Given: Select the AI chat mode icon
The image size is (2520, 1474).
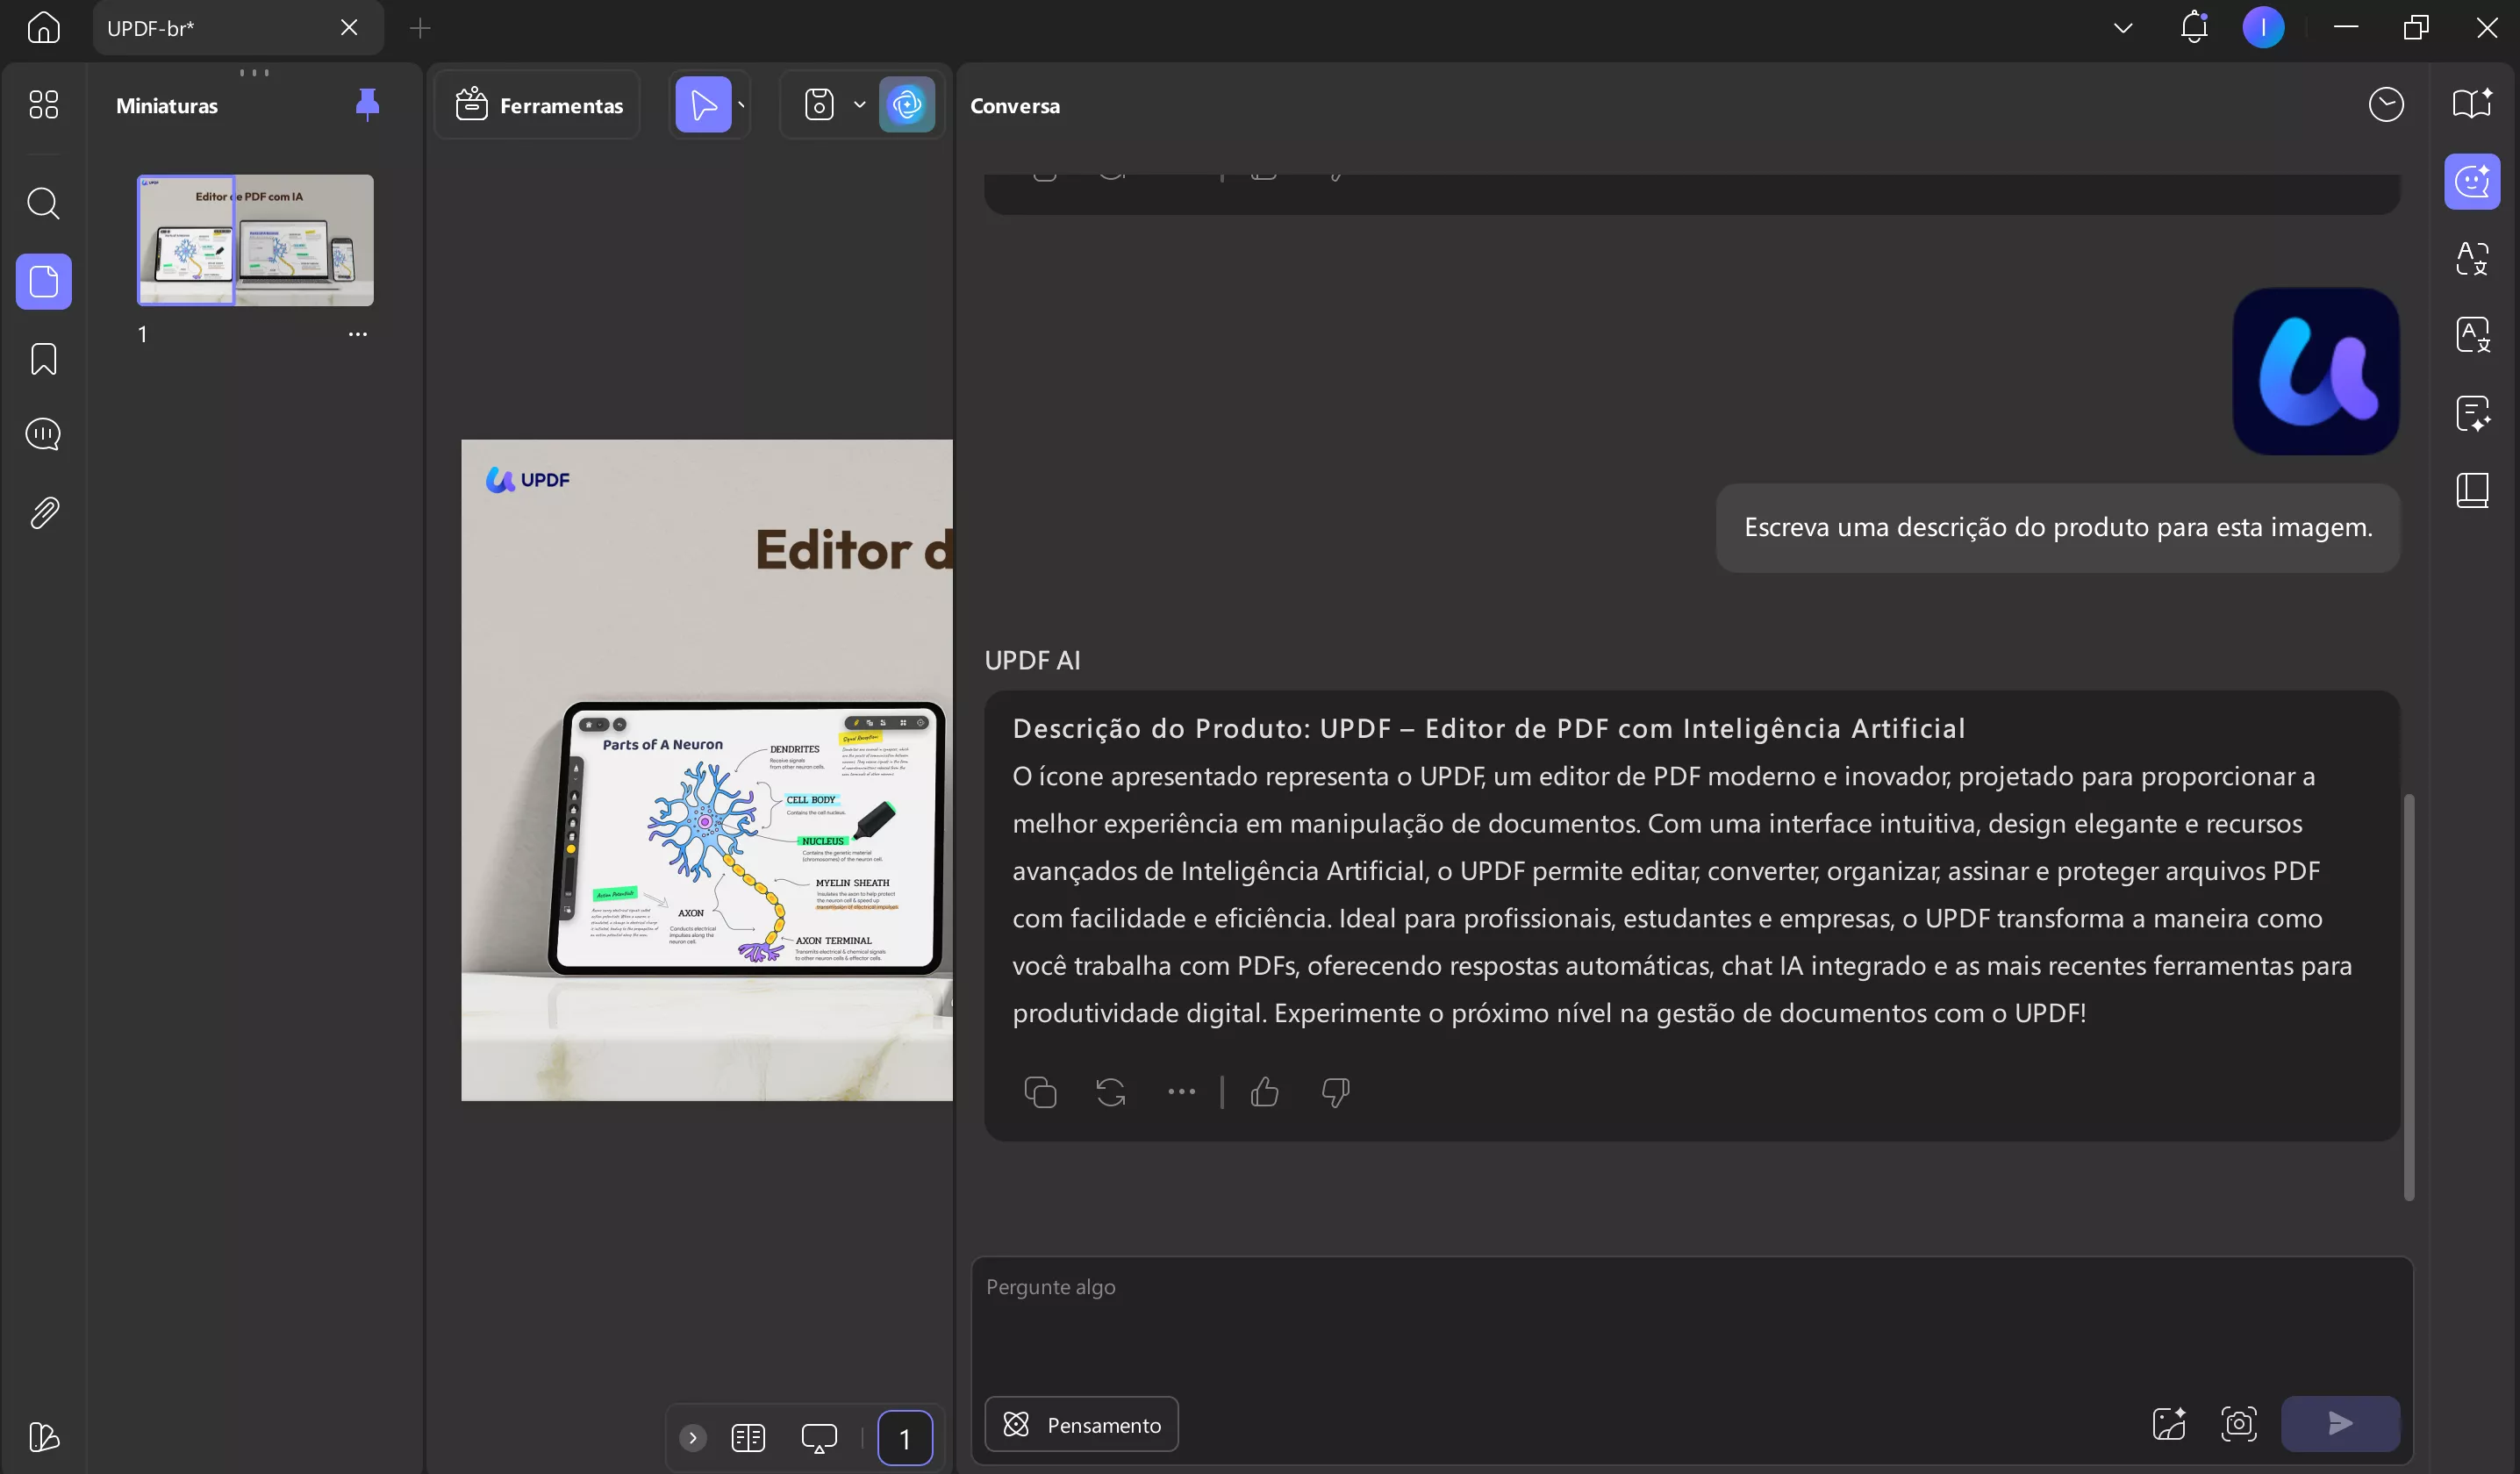Looking at the screenshot, I should (x=2472, y=181).
